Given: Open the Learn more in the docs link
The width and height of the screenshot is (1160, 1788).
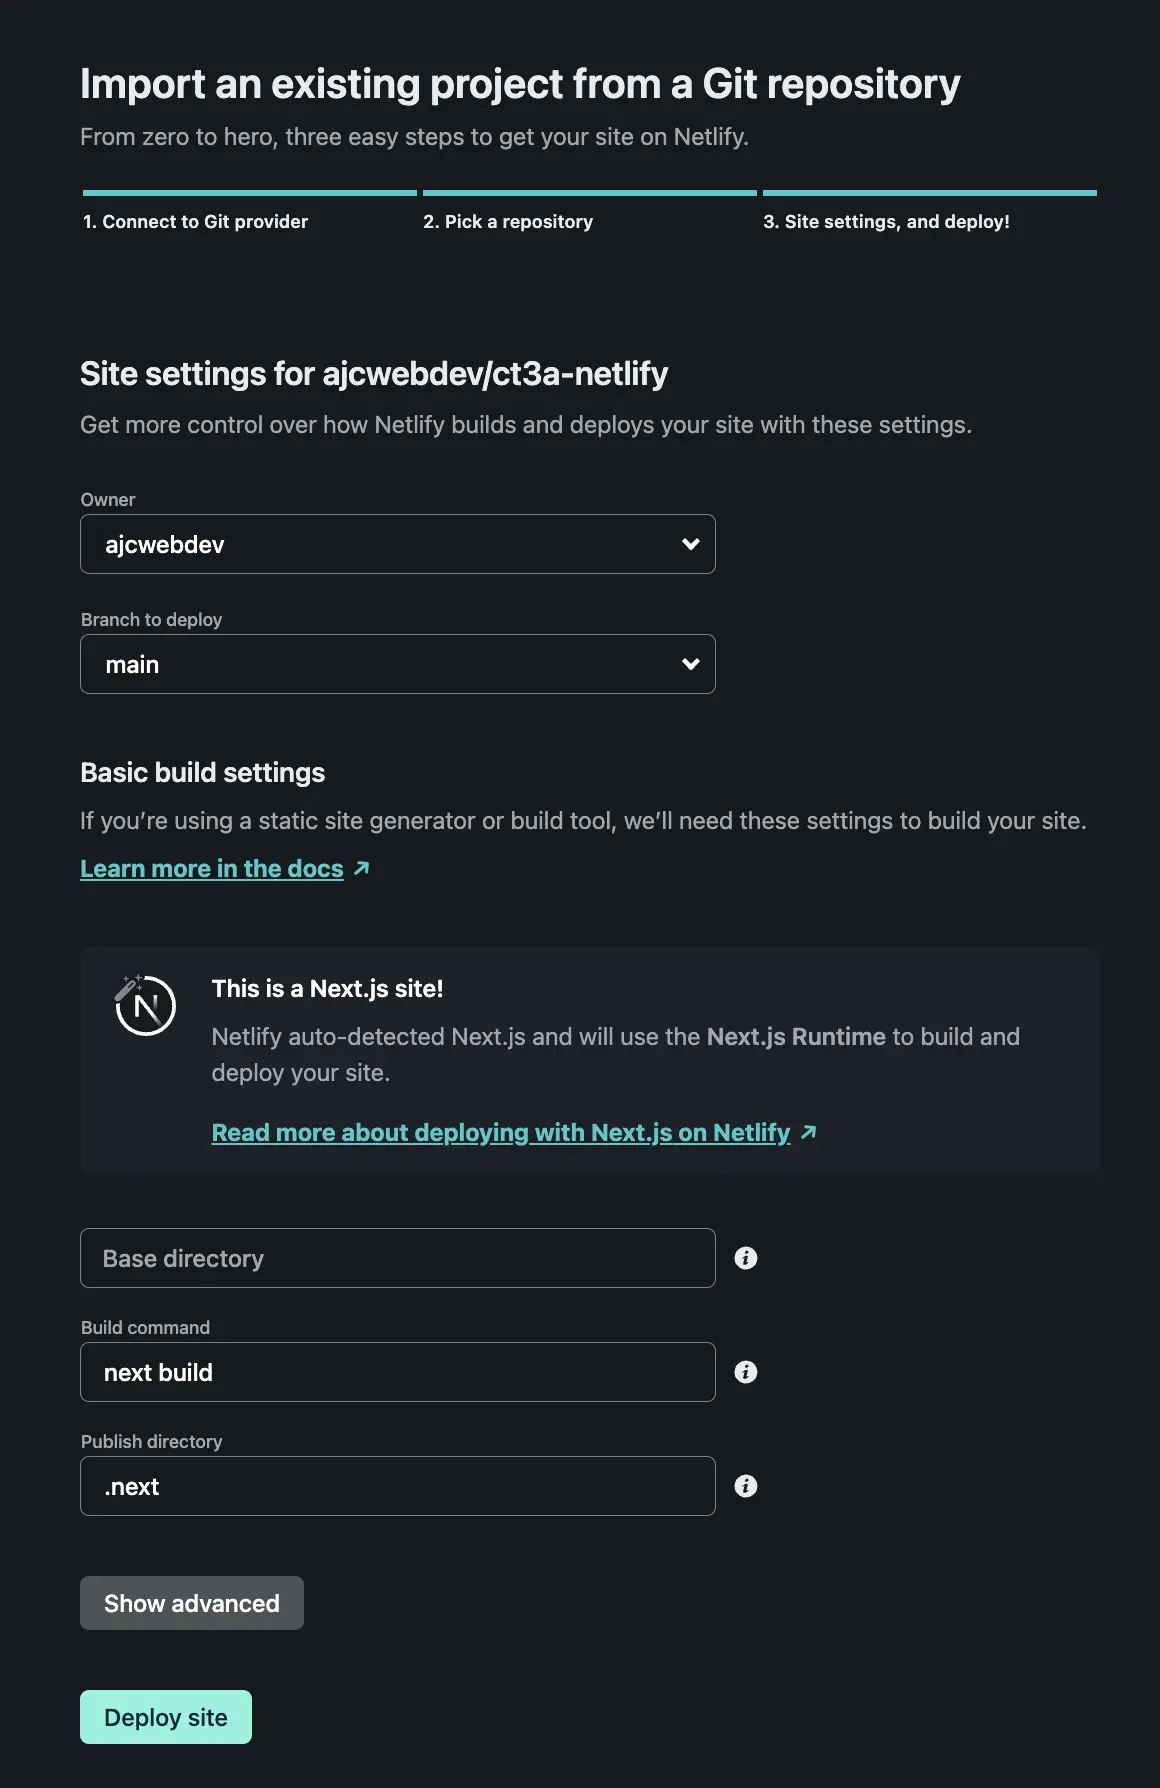Looking at the screenshot, I should coord(212,868).
